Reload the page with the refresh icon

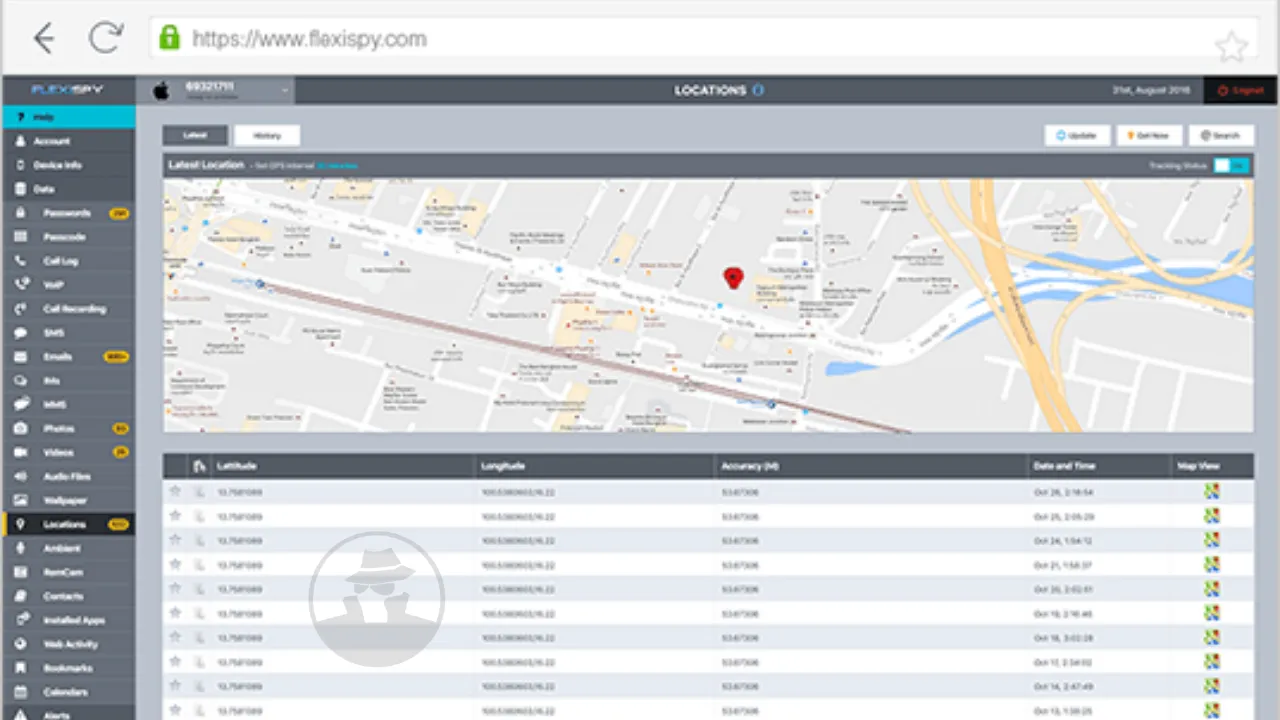click(104, 39)
